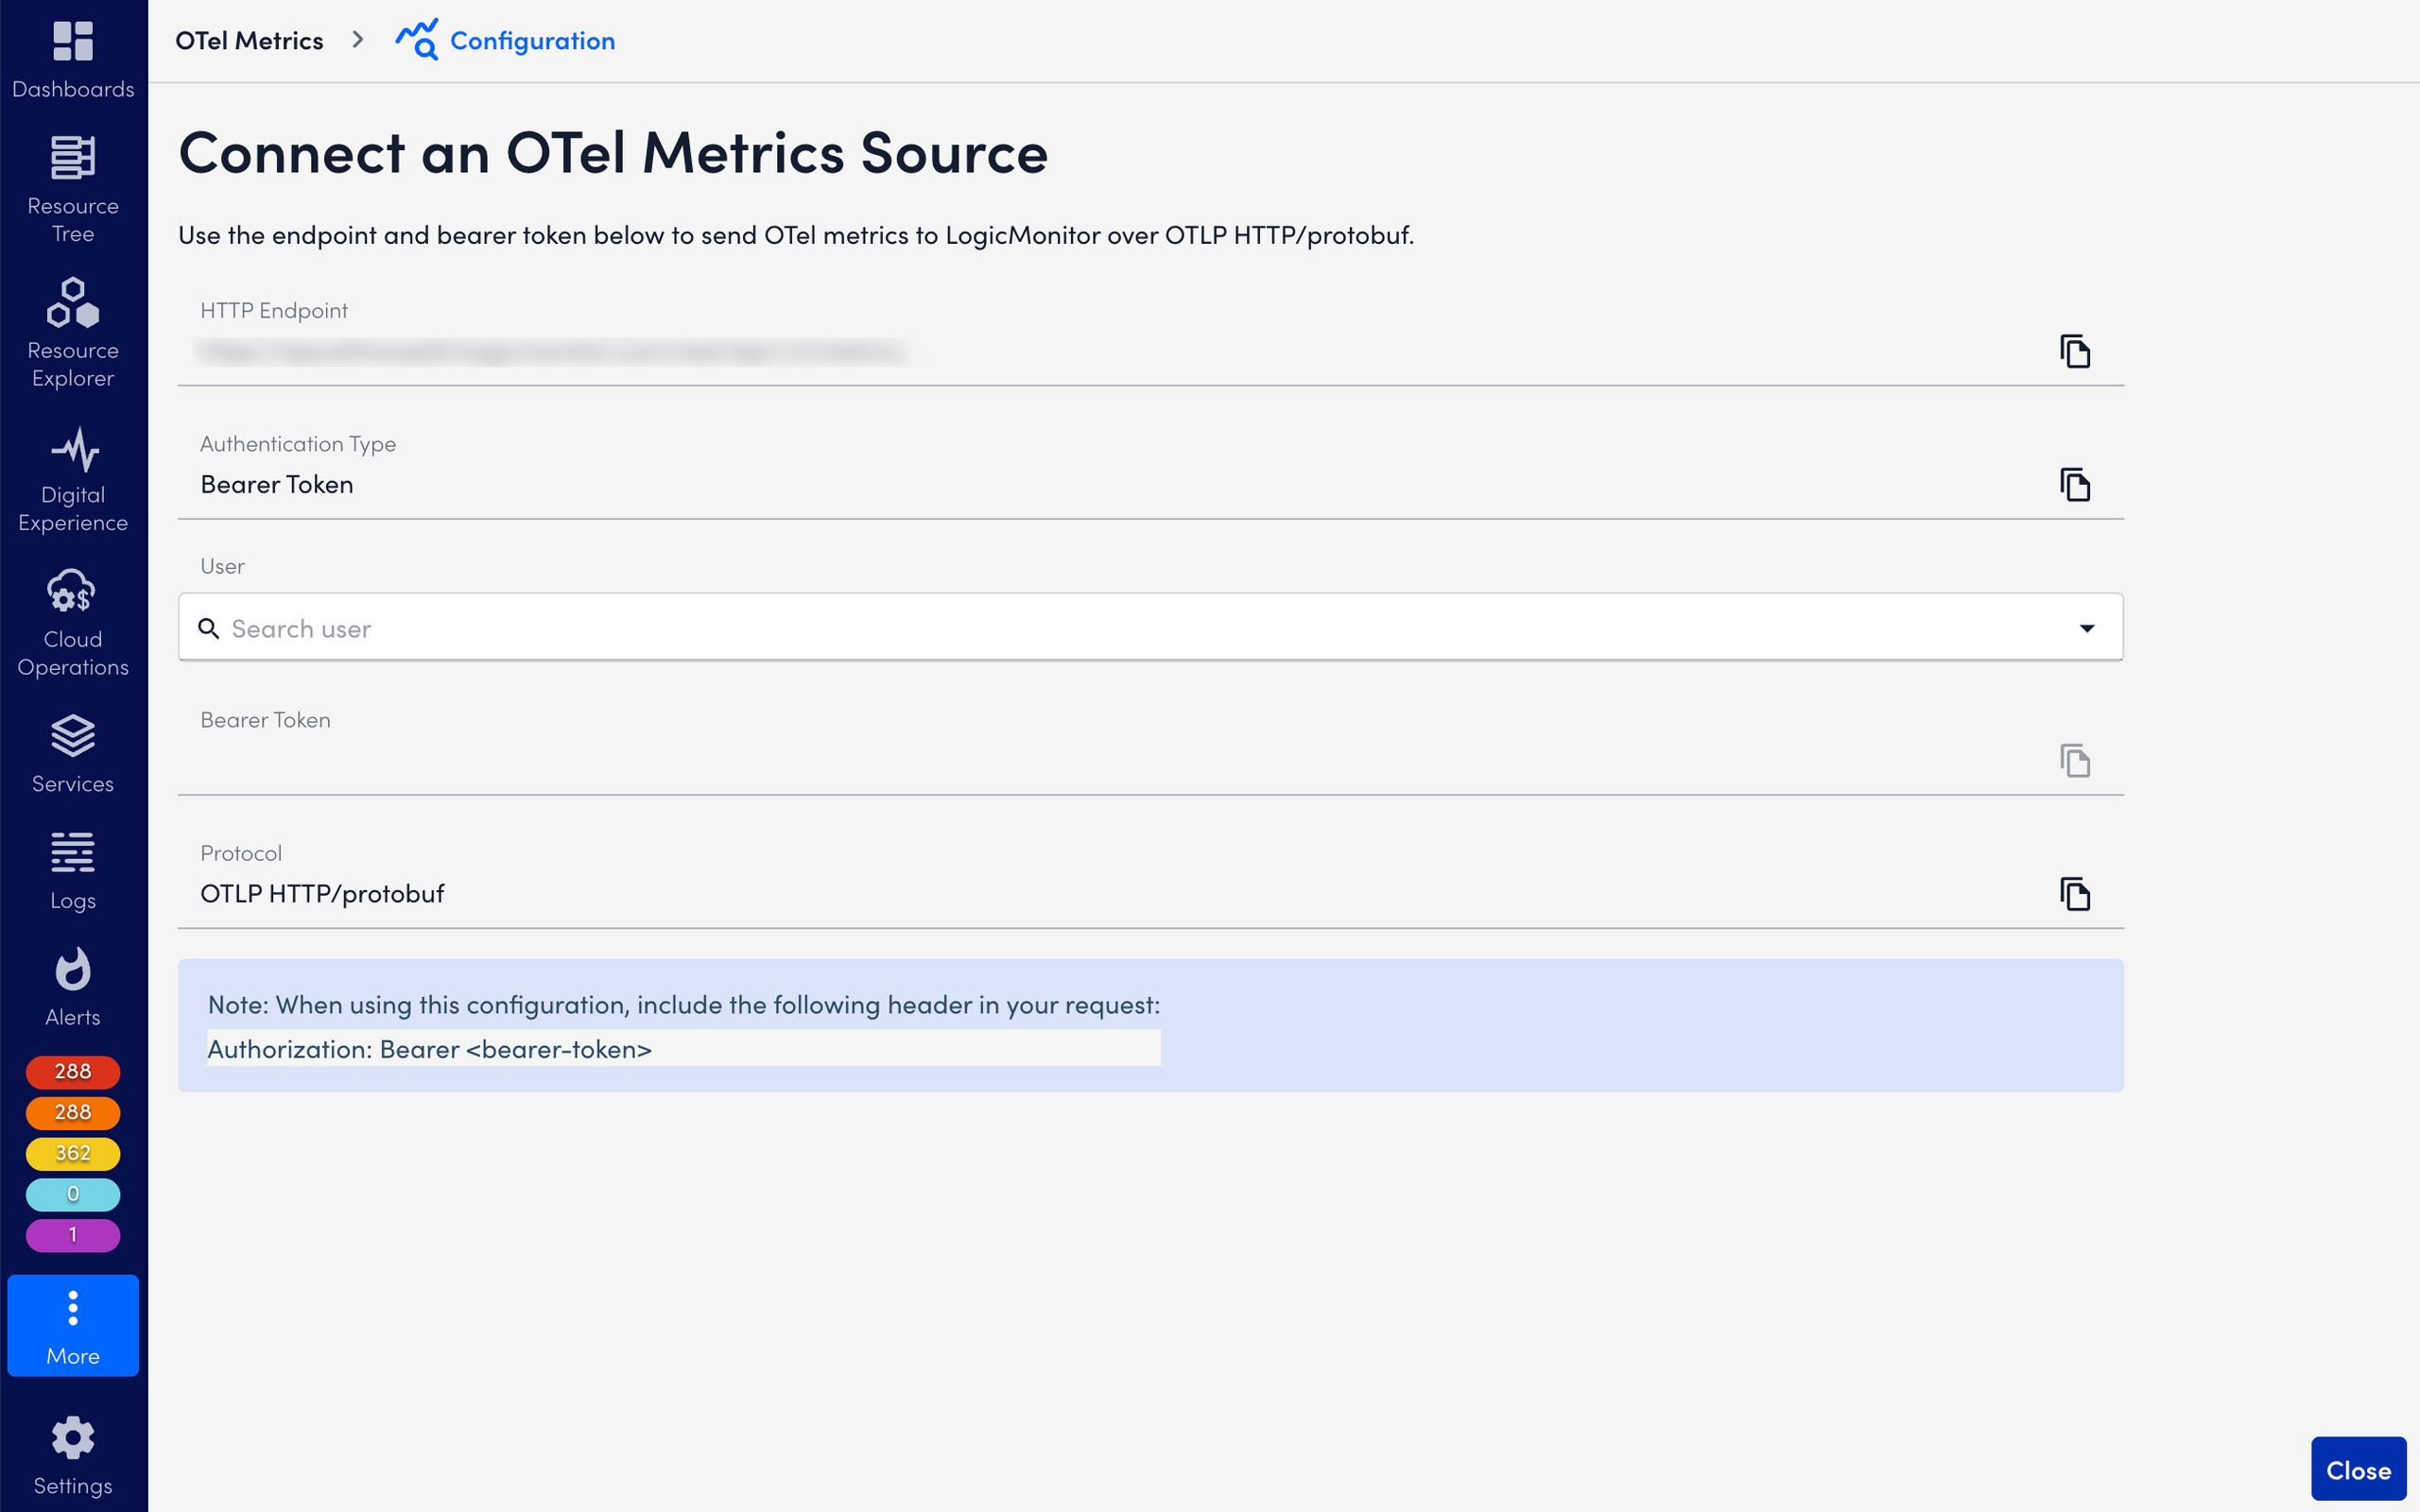Open the Logs page
The height and width of the screenshot is (1512, 2420).
coord(73,871)
